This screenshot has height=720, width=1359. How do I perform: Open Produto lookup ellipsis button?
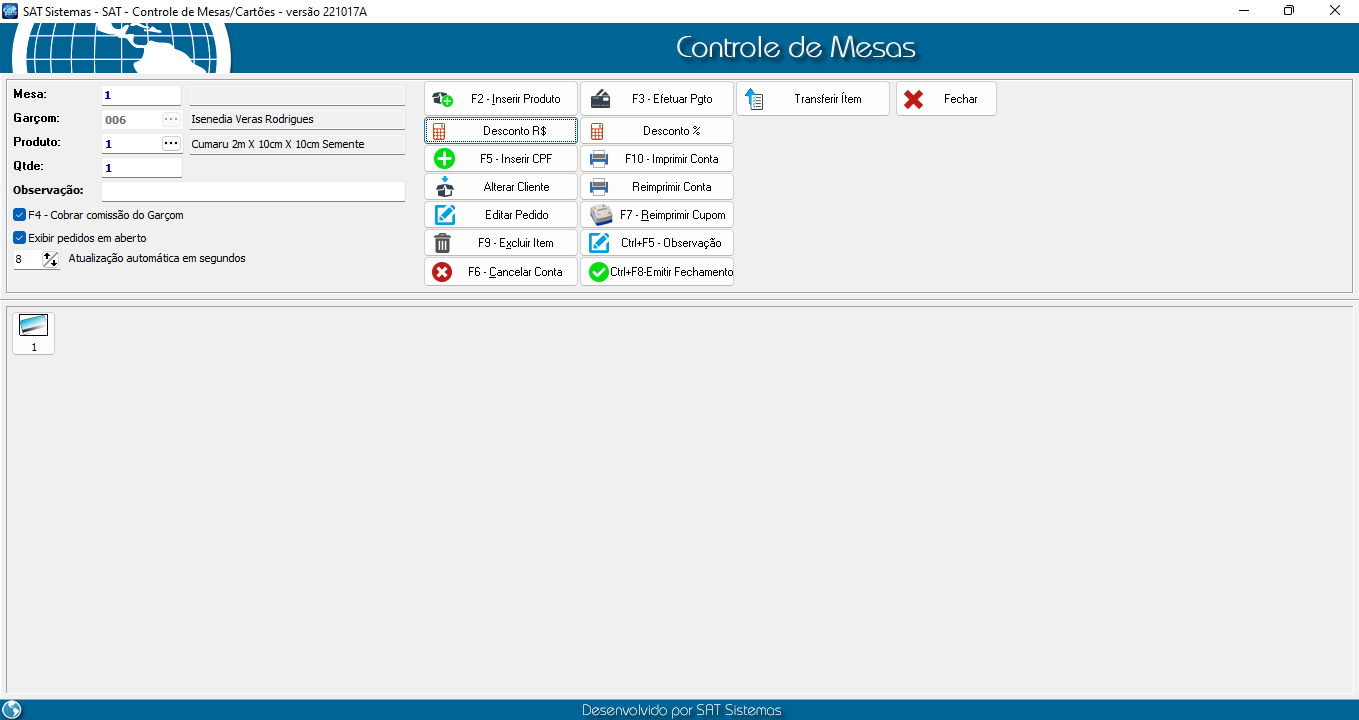tap(171, 144)
